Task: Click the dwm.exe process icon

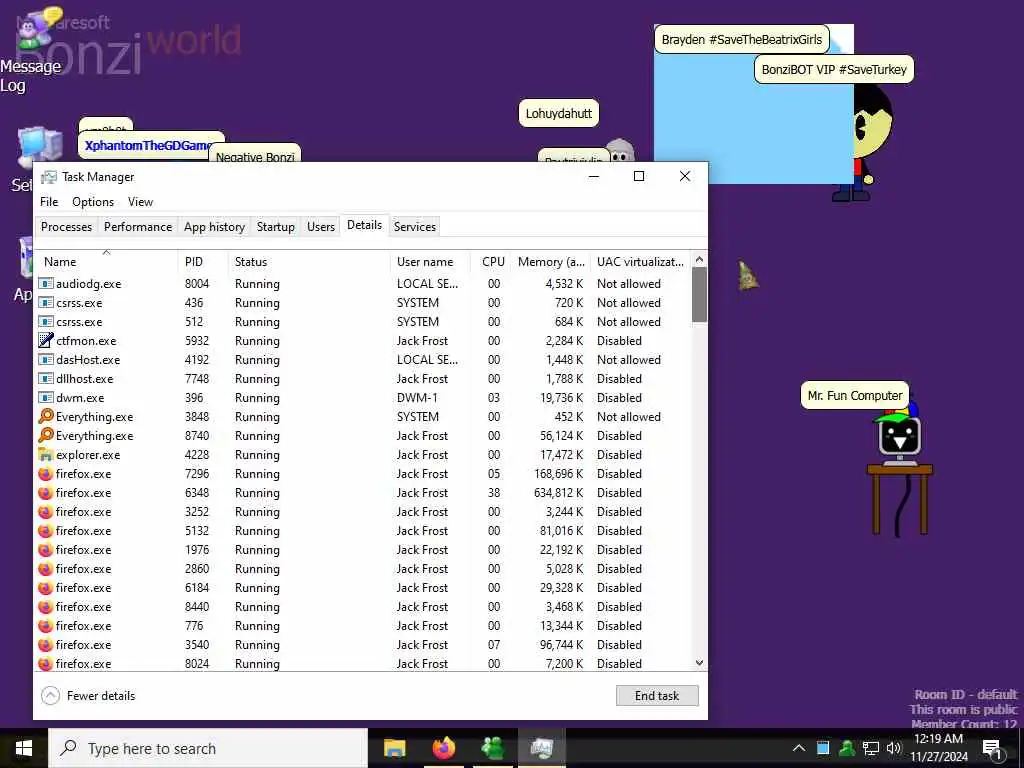Action: click(x=46, y=397)
